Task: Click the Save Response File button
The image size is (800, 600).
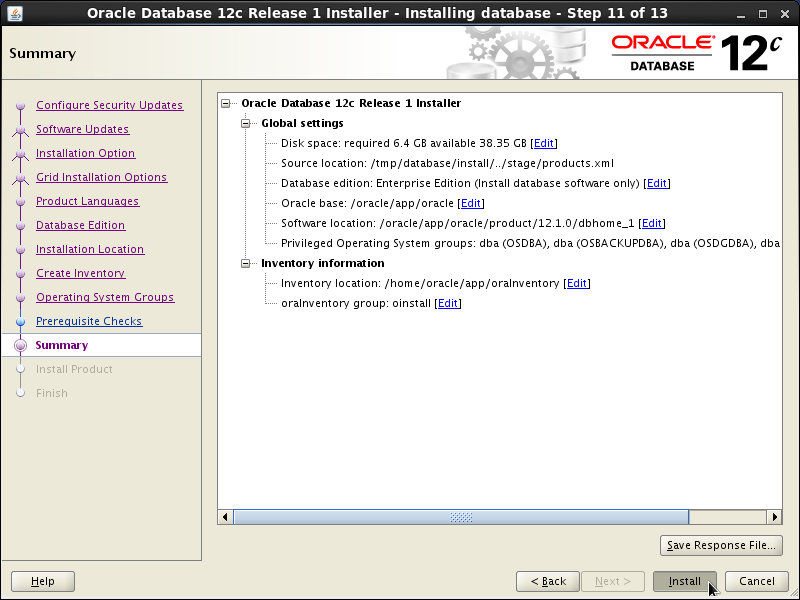Action: tap(721, 545)
